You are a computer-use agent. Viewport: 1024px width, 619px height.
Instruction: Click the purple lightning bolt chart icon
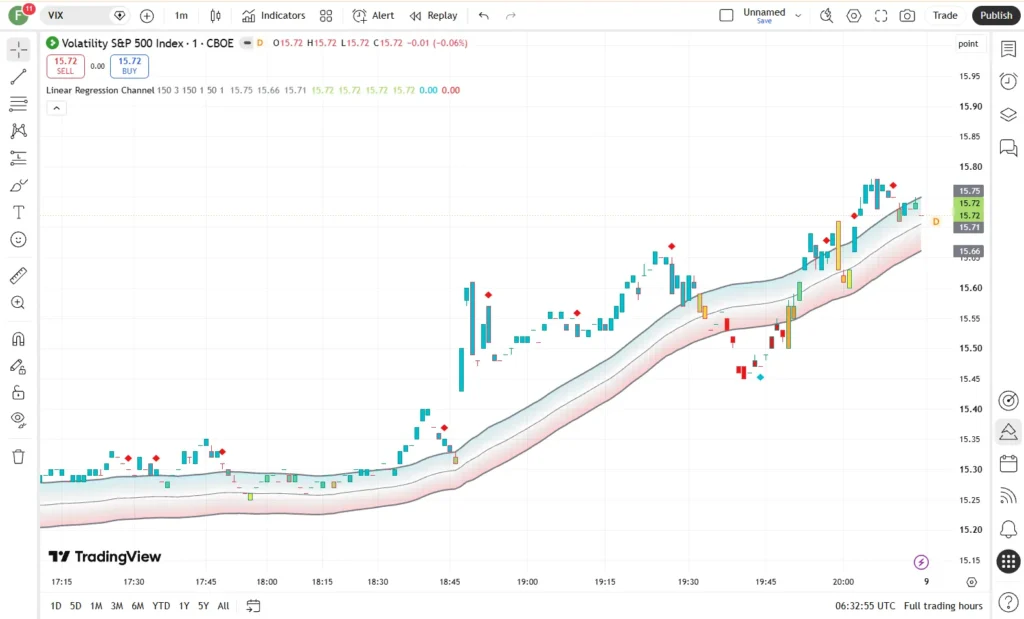click(921, 562)
